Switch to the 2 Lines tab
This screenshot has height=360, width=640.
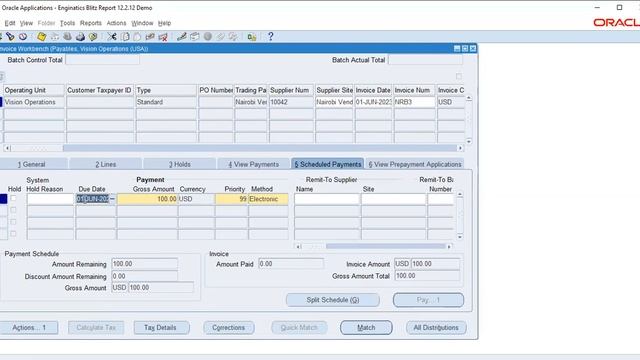click(106, 164)
